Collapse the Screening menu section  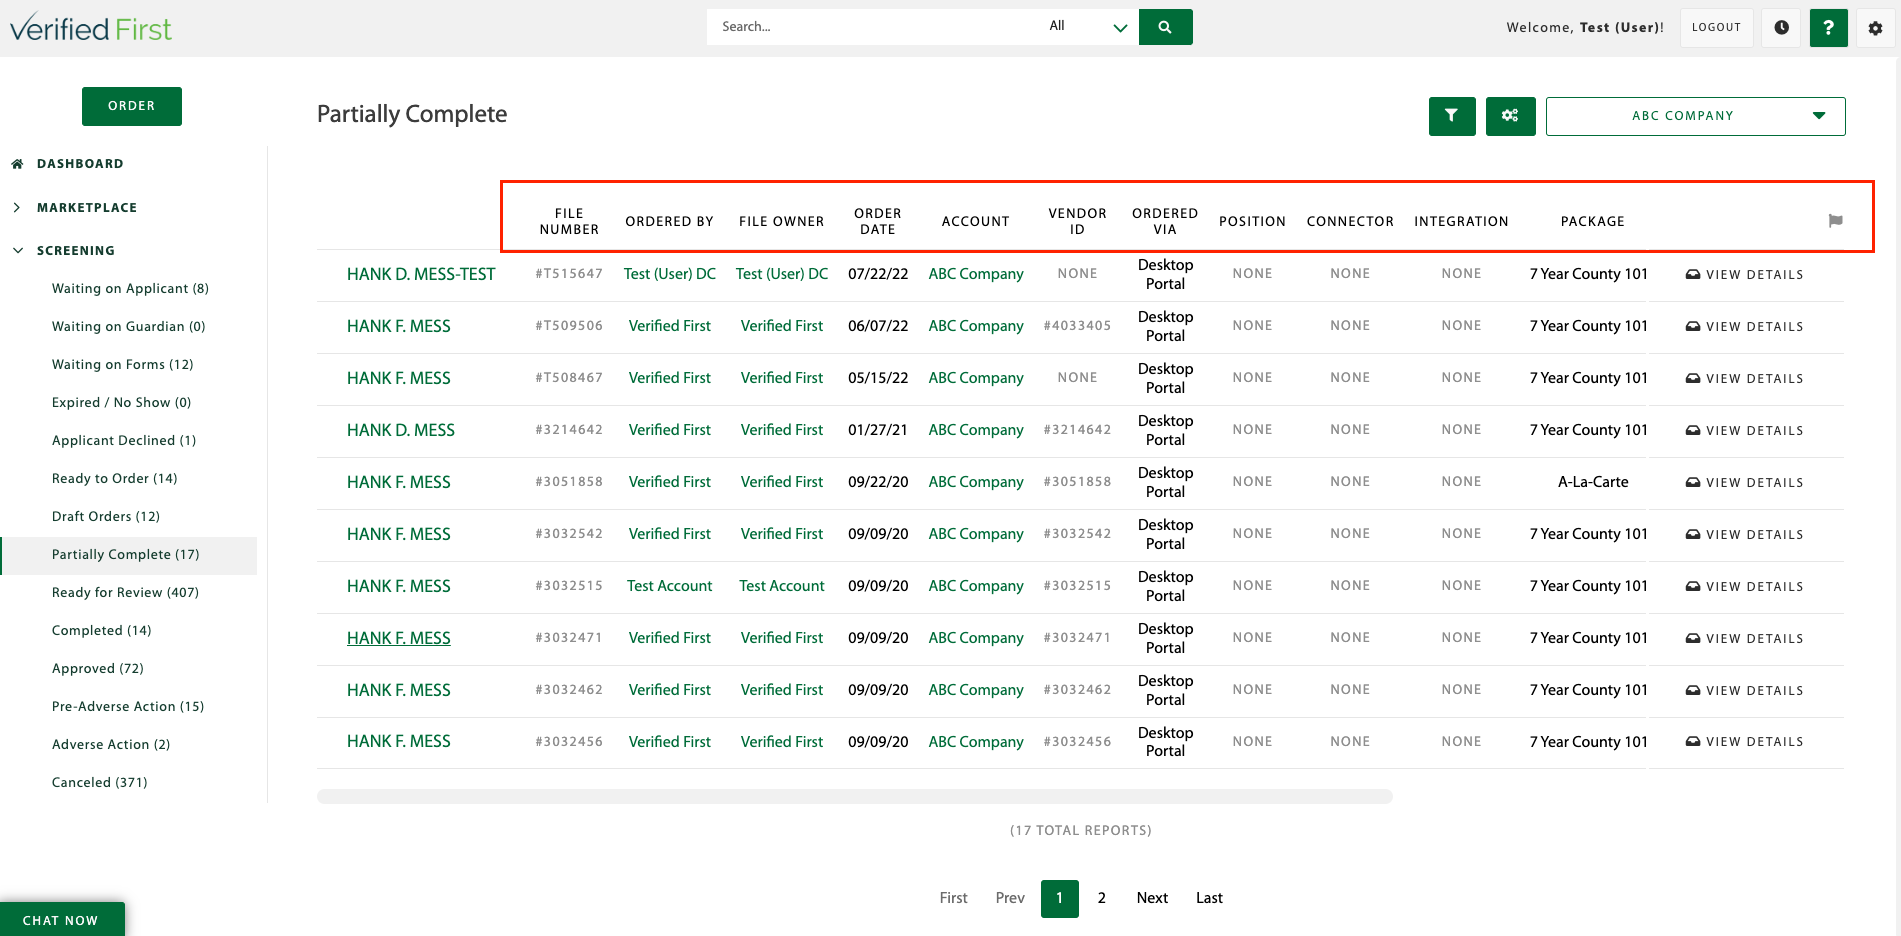click(17, 251)
